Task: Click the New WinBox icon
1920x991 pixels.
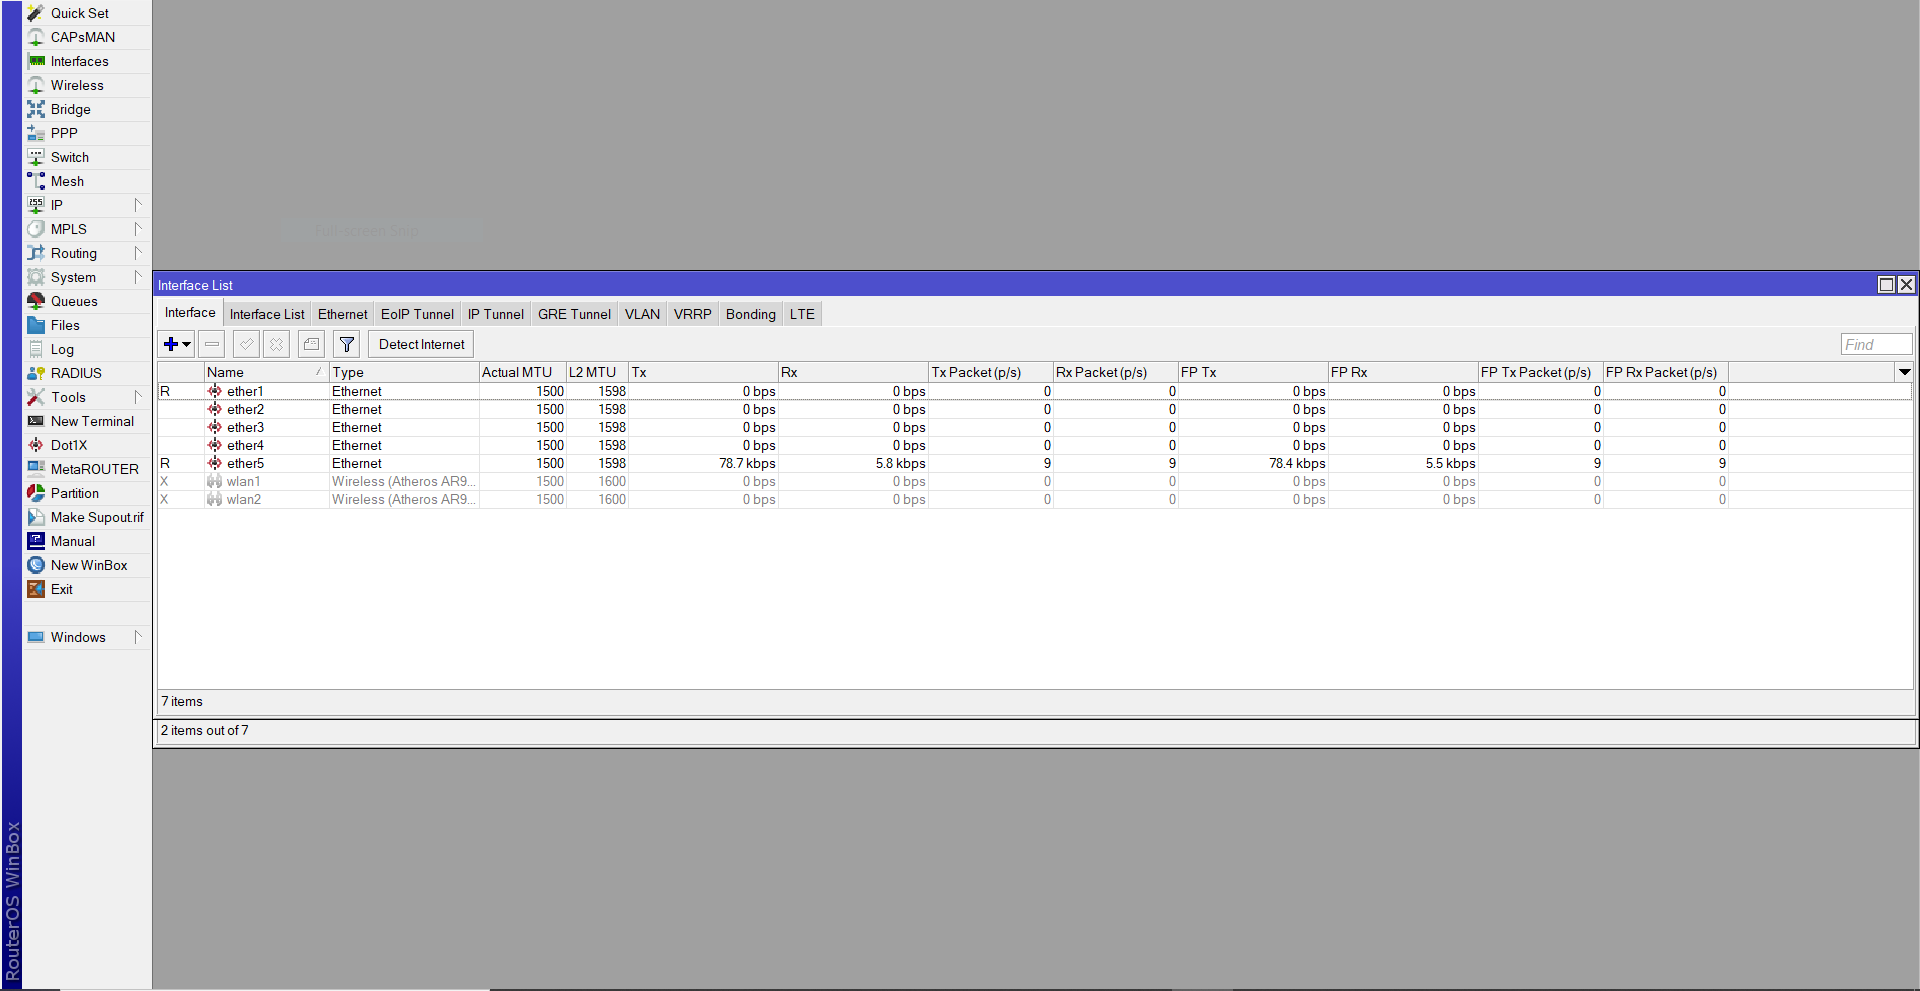Action: click(x=36, y=565)
